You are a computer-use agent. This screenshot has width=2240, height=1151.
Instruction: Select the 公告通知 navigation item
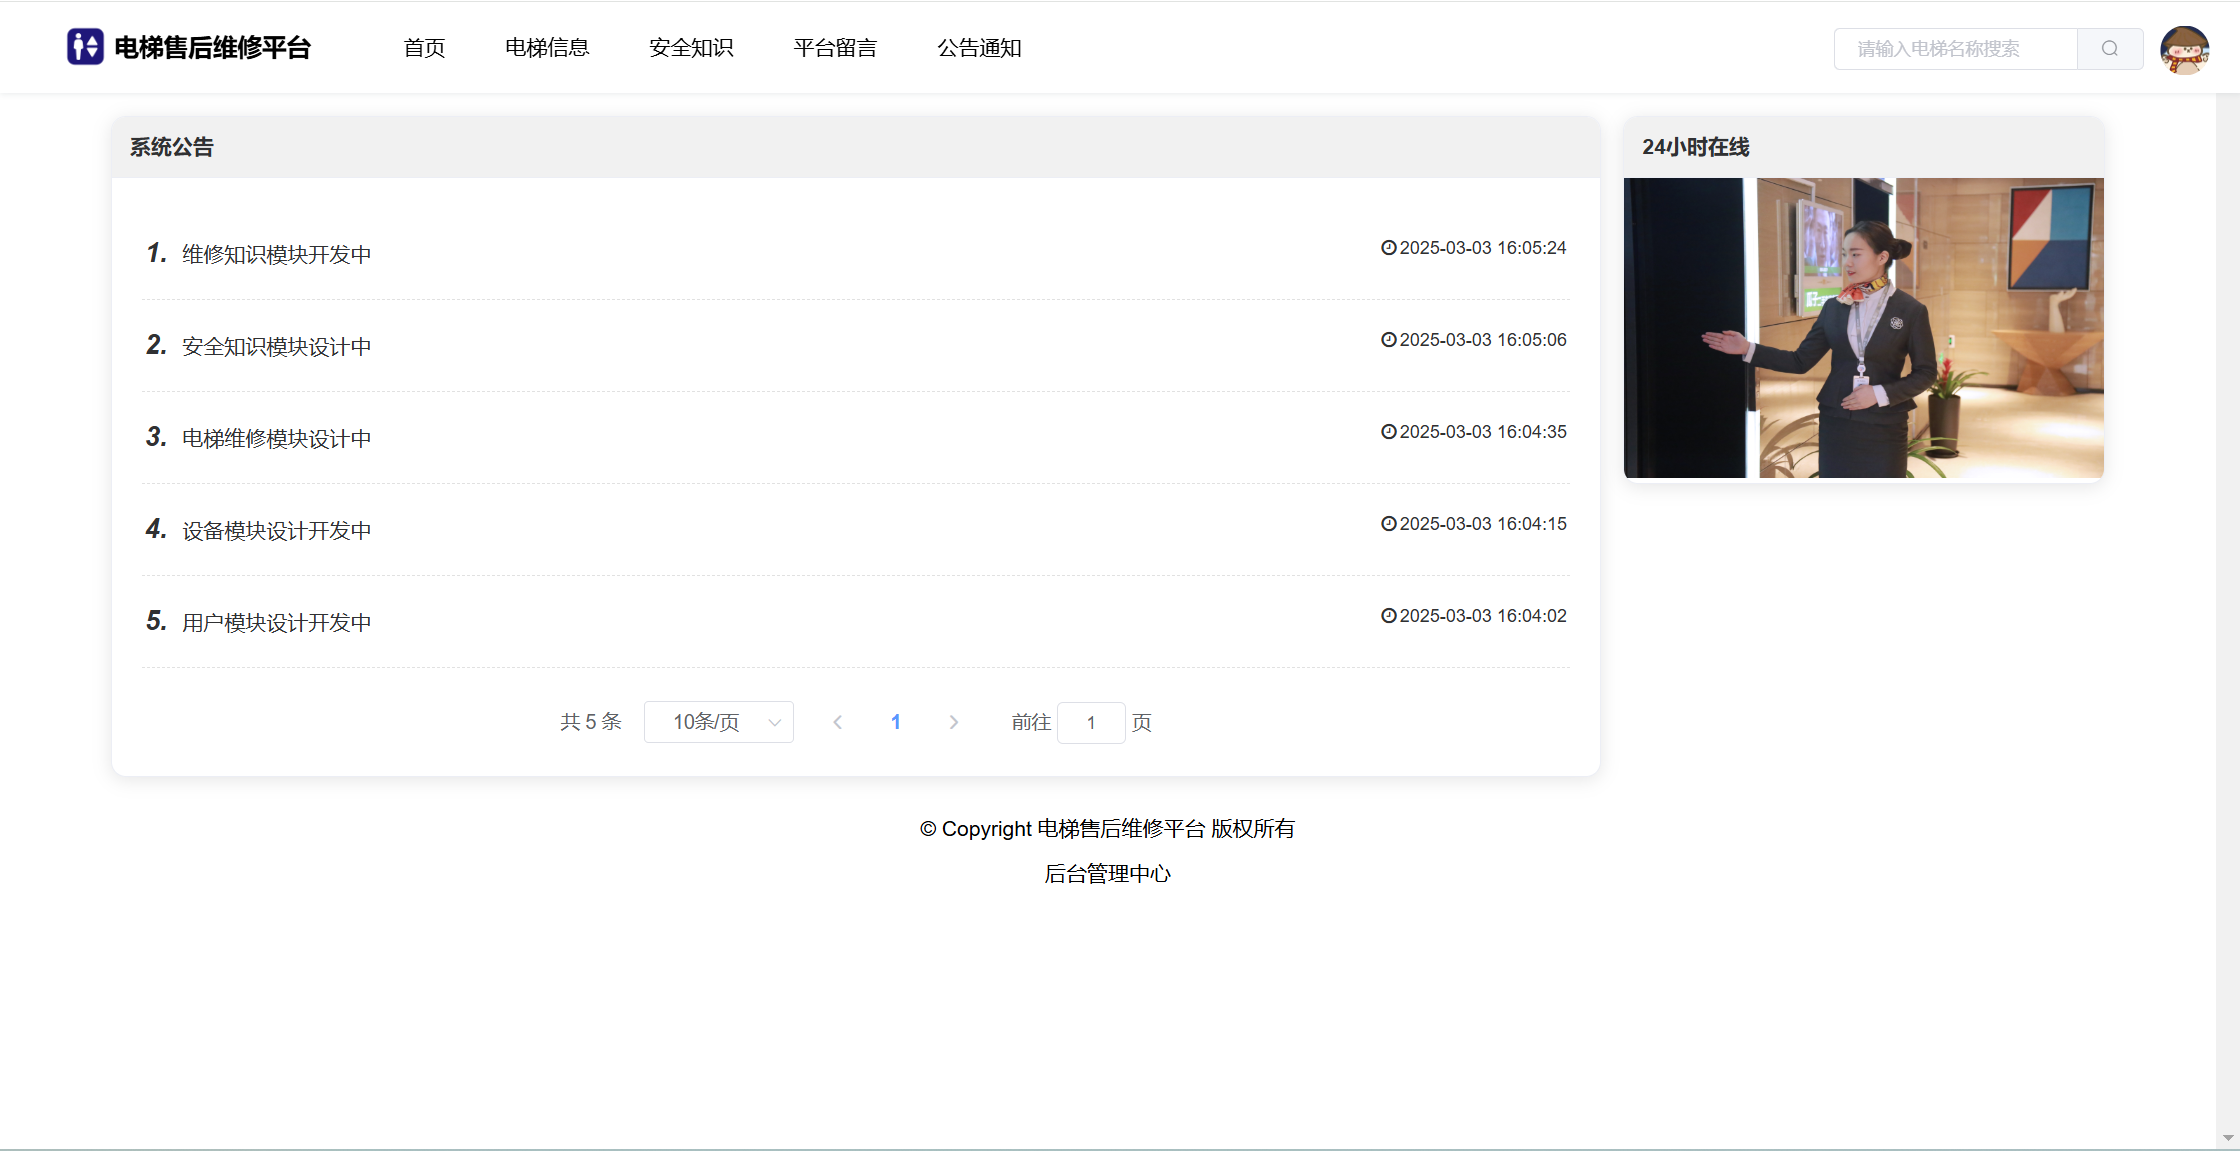click(979, 48)
